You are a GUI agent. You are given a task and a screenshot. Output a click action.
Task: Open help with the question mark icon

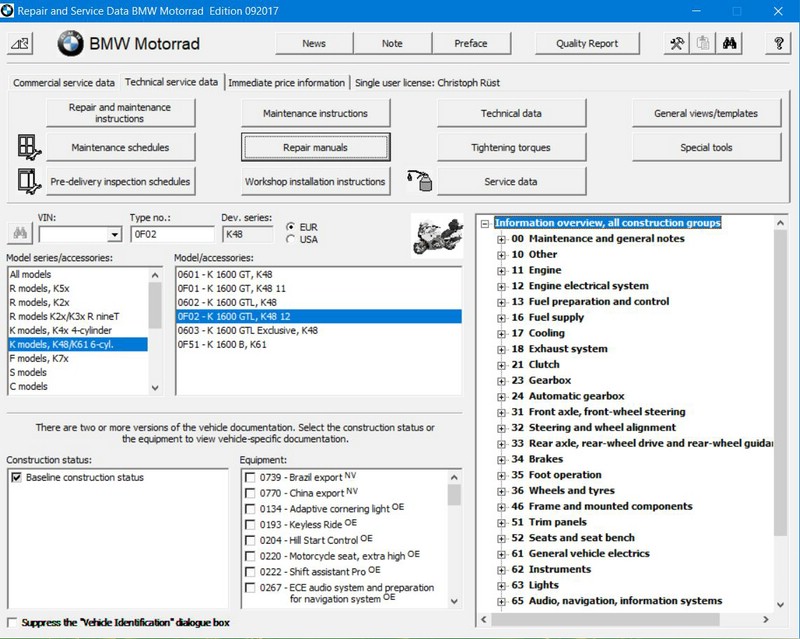(x=778, y=43)
